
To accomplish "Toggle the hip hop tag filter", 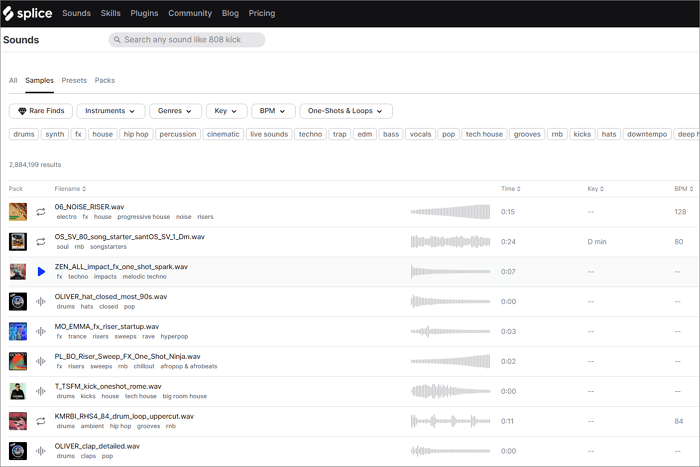I will click(135, 134).
